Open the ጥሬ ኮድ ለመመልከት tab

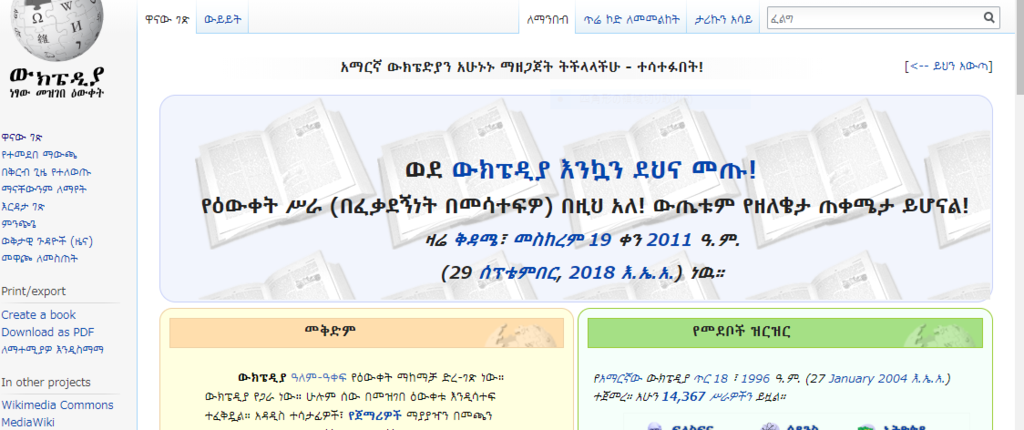coord(631,20)
